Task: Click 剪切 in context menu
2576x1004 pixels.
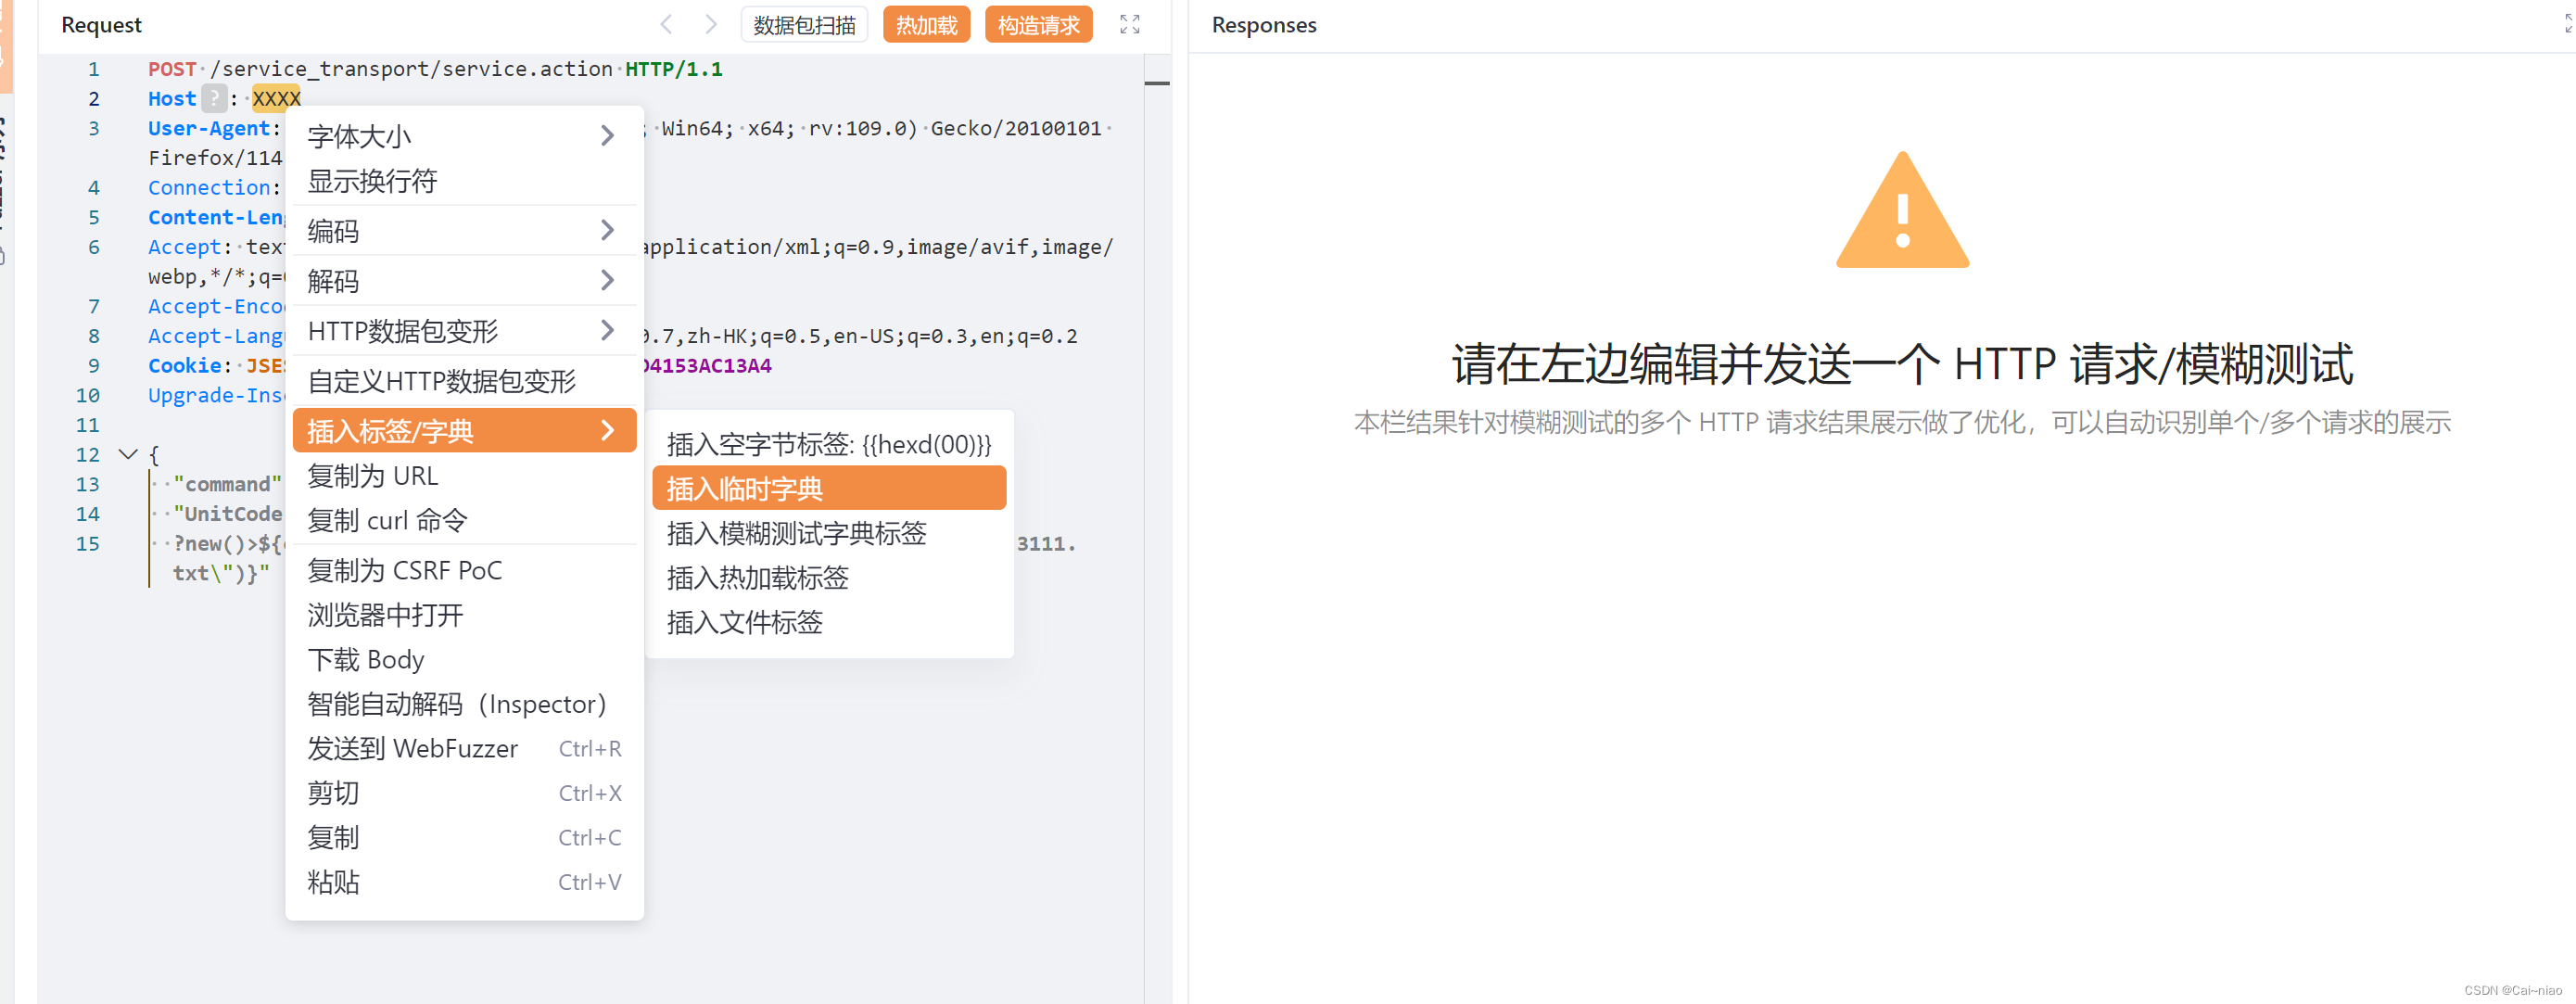Action: point(464,793)
